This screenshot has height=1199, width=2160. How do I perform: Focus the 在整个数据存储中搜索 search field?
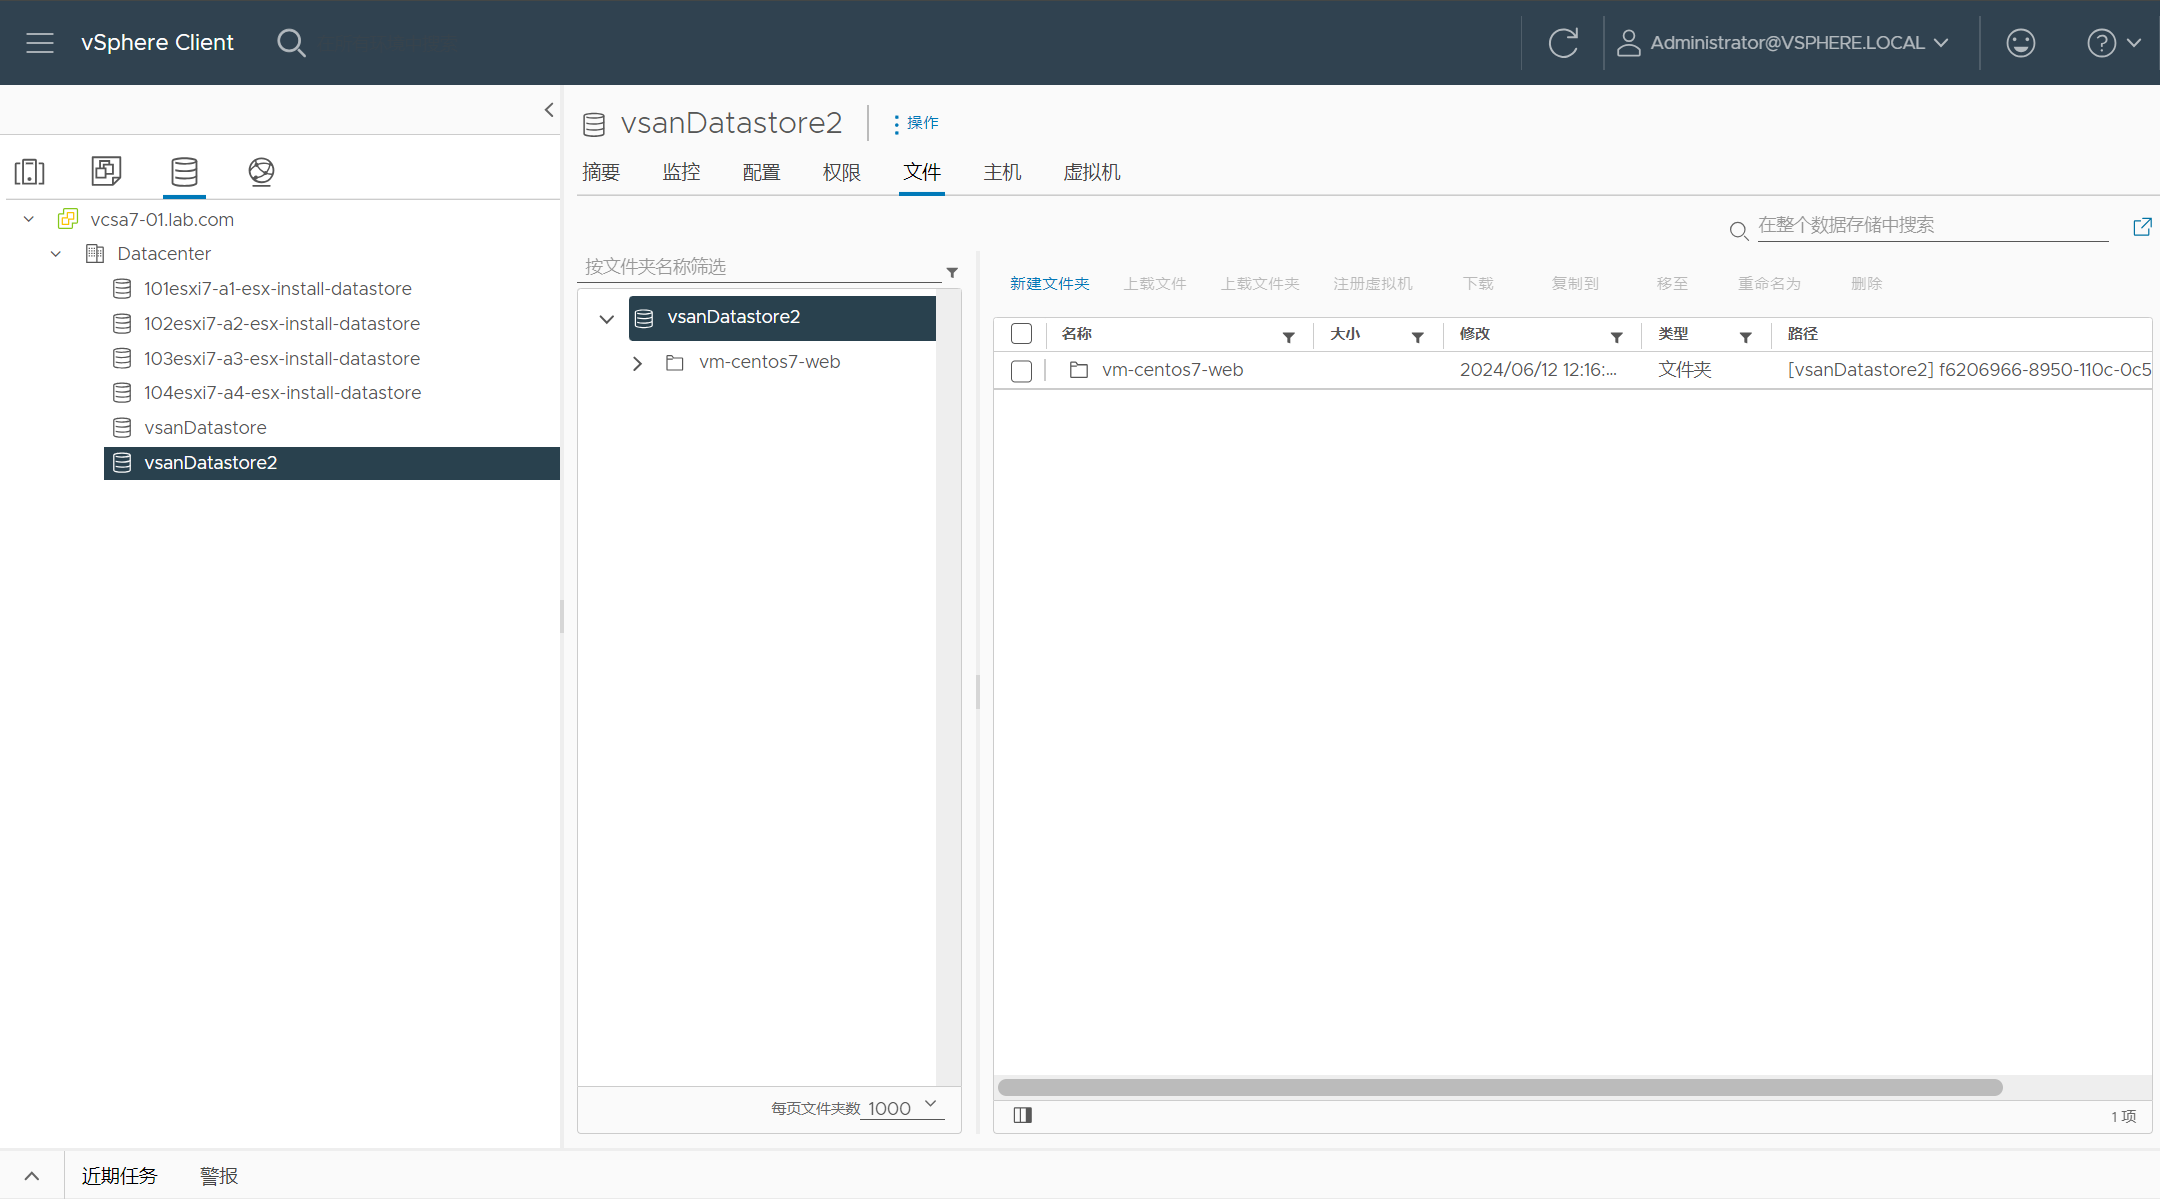tap(1932, 226)
